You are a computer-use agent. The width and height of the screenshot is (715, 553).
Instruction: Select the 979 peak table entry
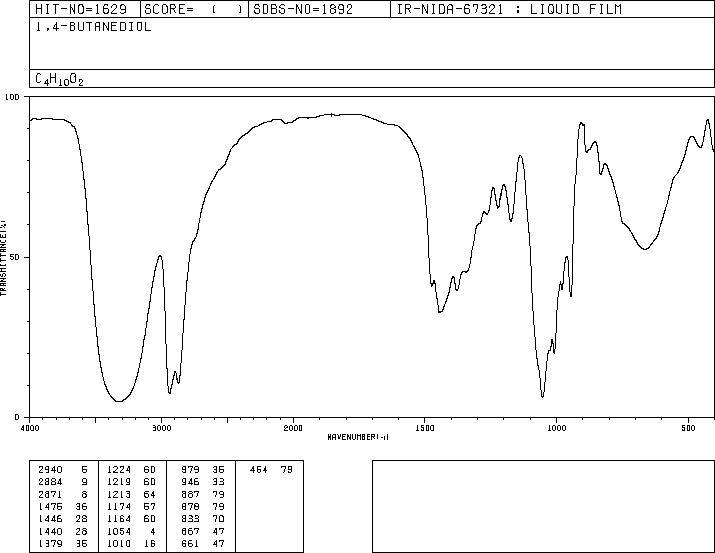coord(202,470)
